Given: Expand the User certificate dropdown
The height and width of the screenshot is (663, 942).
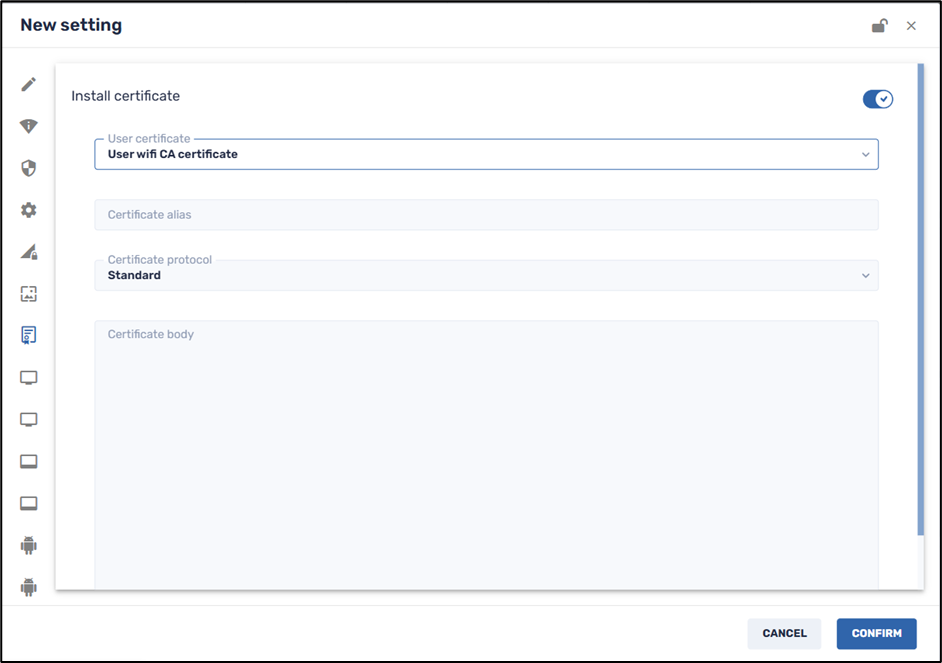Looking at the screenshot, I should pos(486,154).
